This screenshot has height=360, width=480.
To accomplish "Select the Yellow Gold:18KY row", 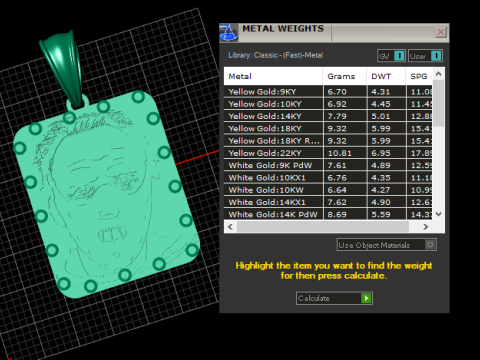I will point(328,128).
